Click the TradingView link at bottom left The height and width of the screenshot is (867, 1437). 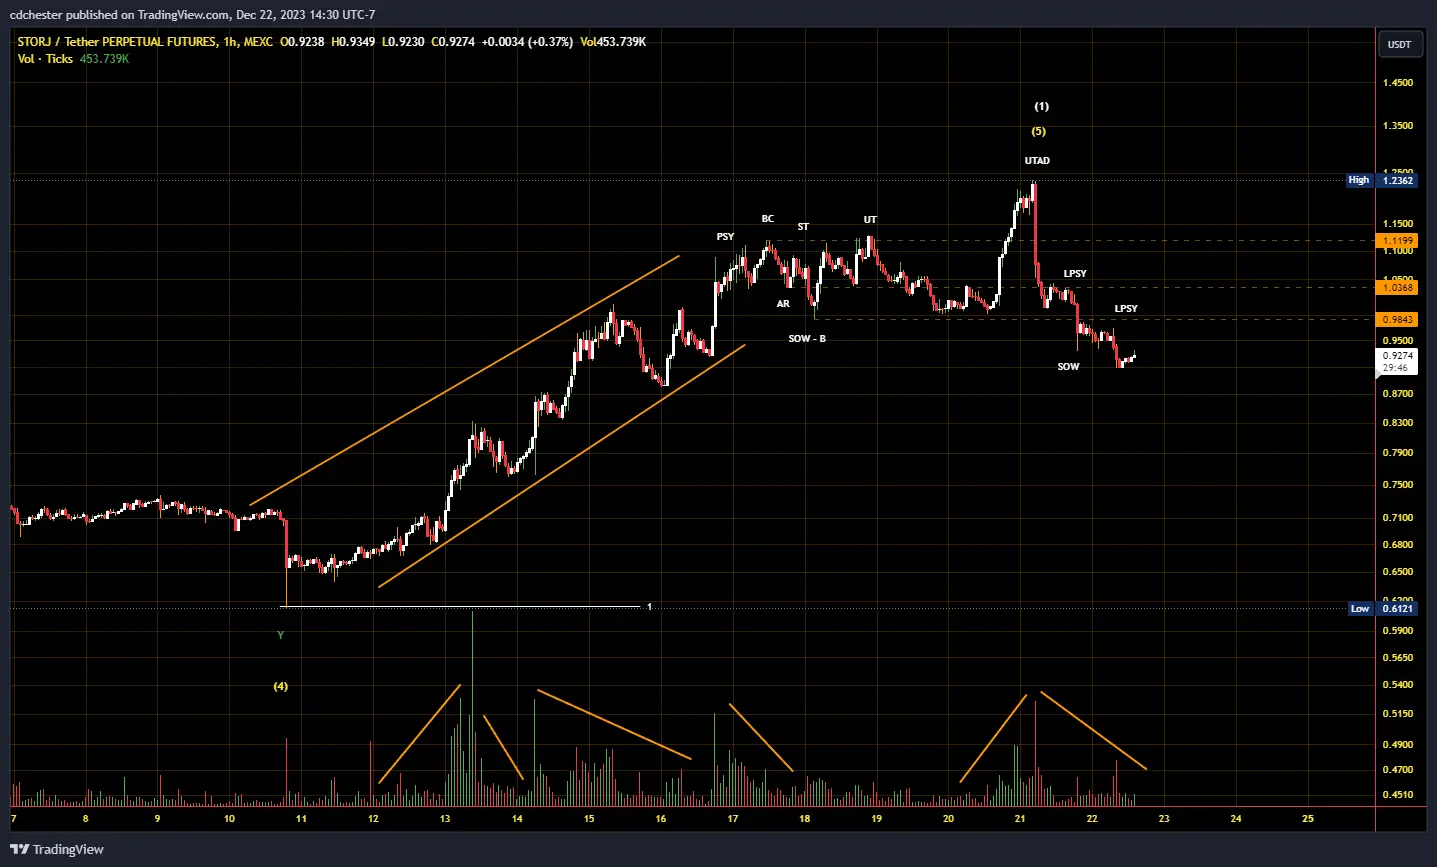[65, 849]
